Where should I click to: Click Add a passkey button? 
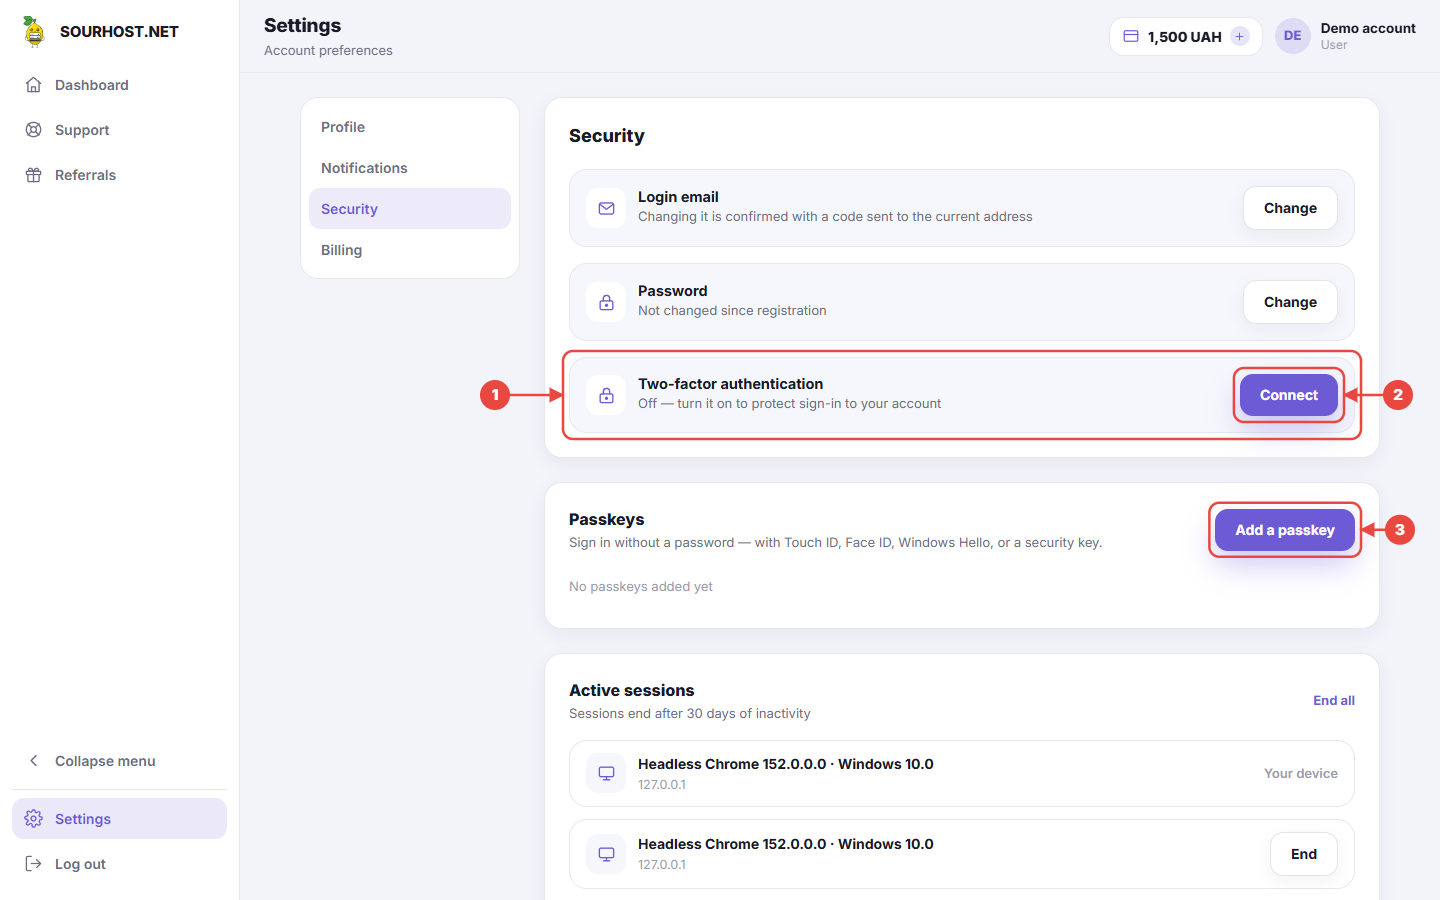tap(1285, 530)
